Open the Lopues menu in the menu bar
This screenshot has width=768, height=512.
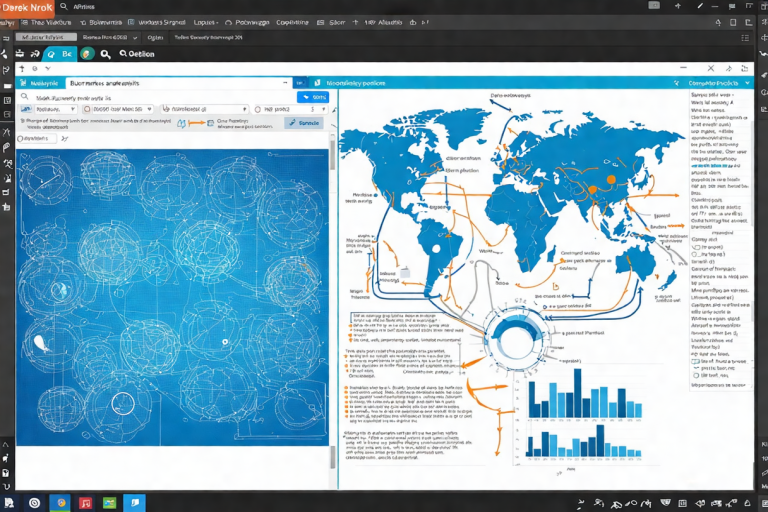(x=205, y=21)
